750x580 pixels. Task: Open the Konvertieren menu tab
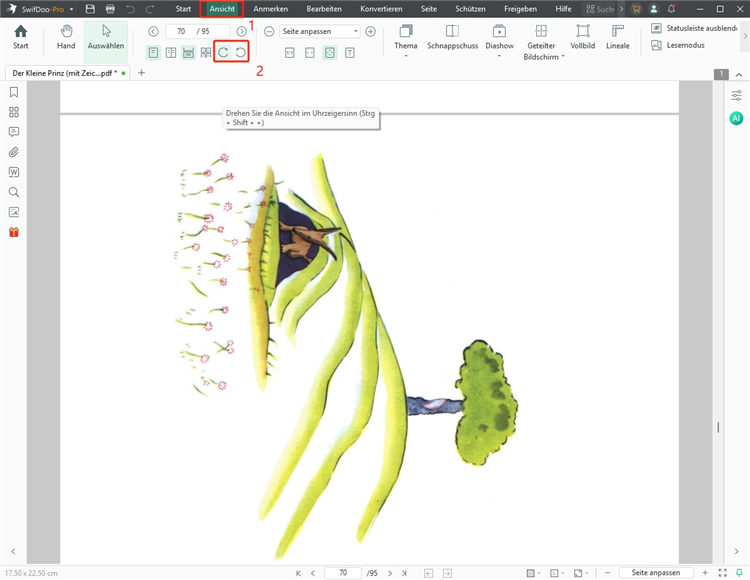tap(381, 9)
